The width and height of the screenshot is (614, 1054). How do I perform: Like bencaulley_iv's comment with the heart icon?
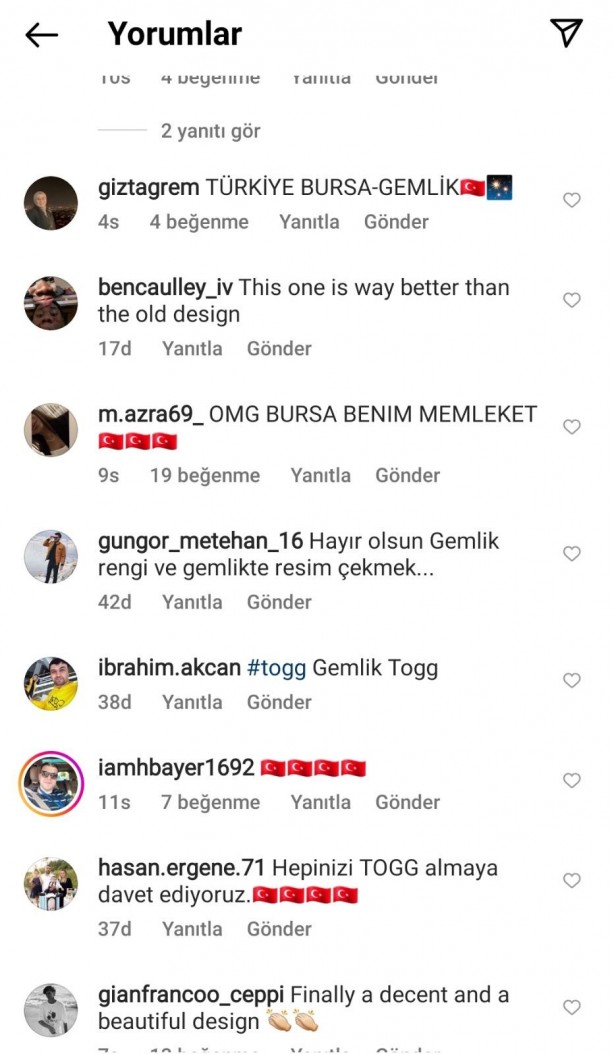click(x=571, y=300)
